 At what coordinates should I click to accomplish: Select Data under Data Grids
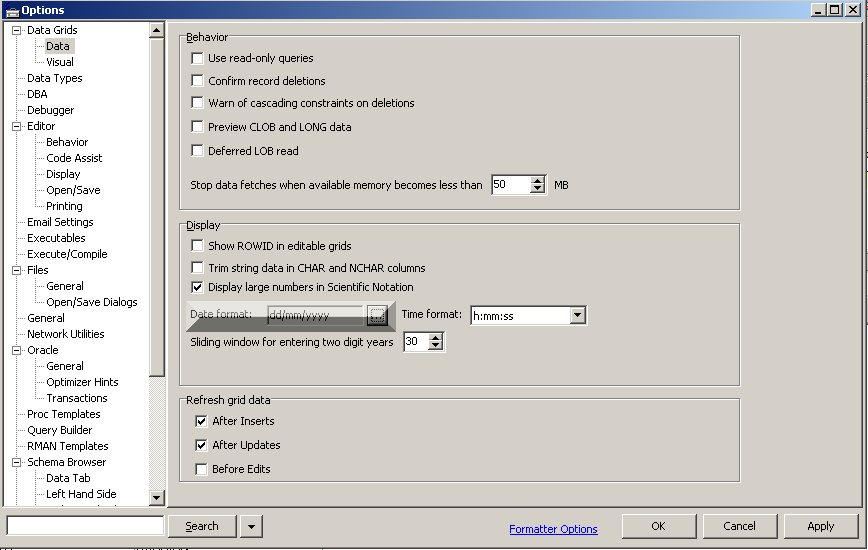coord(58,46)
